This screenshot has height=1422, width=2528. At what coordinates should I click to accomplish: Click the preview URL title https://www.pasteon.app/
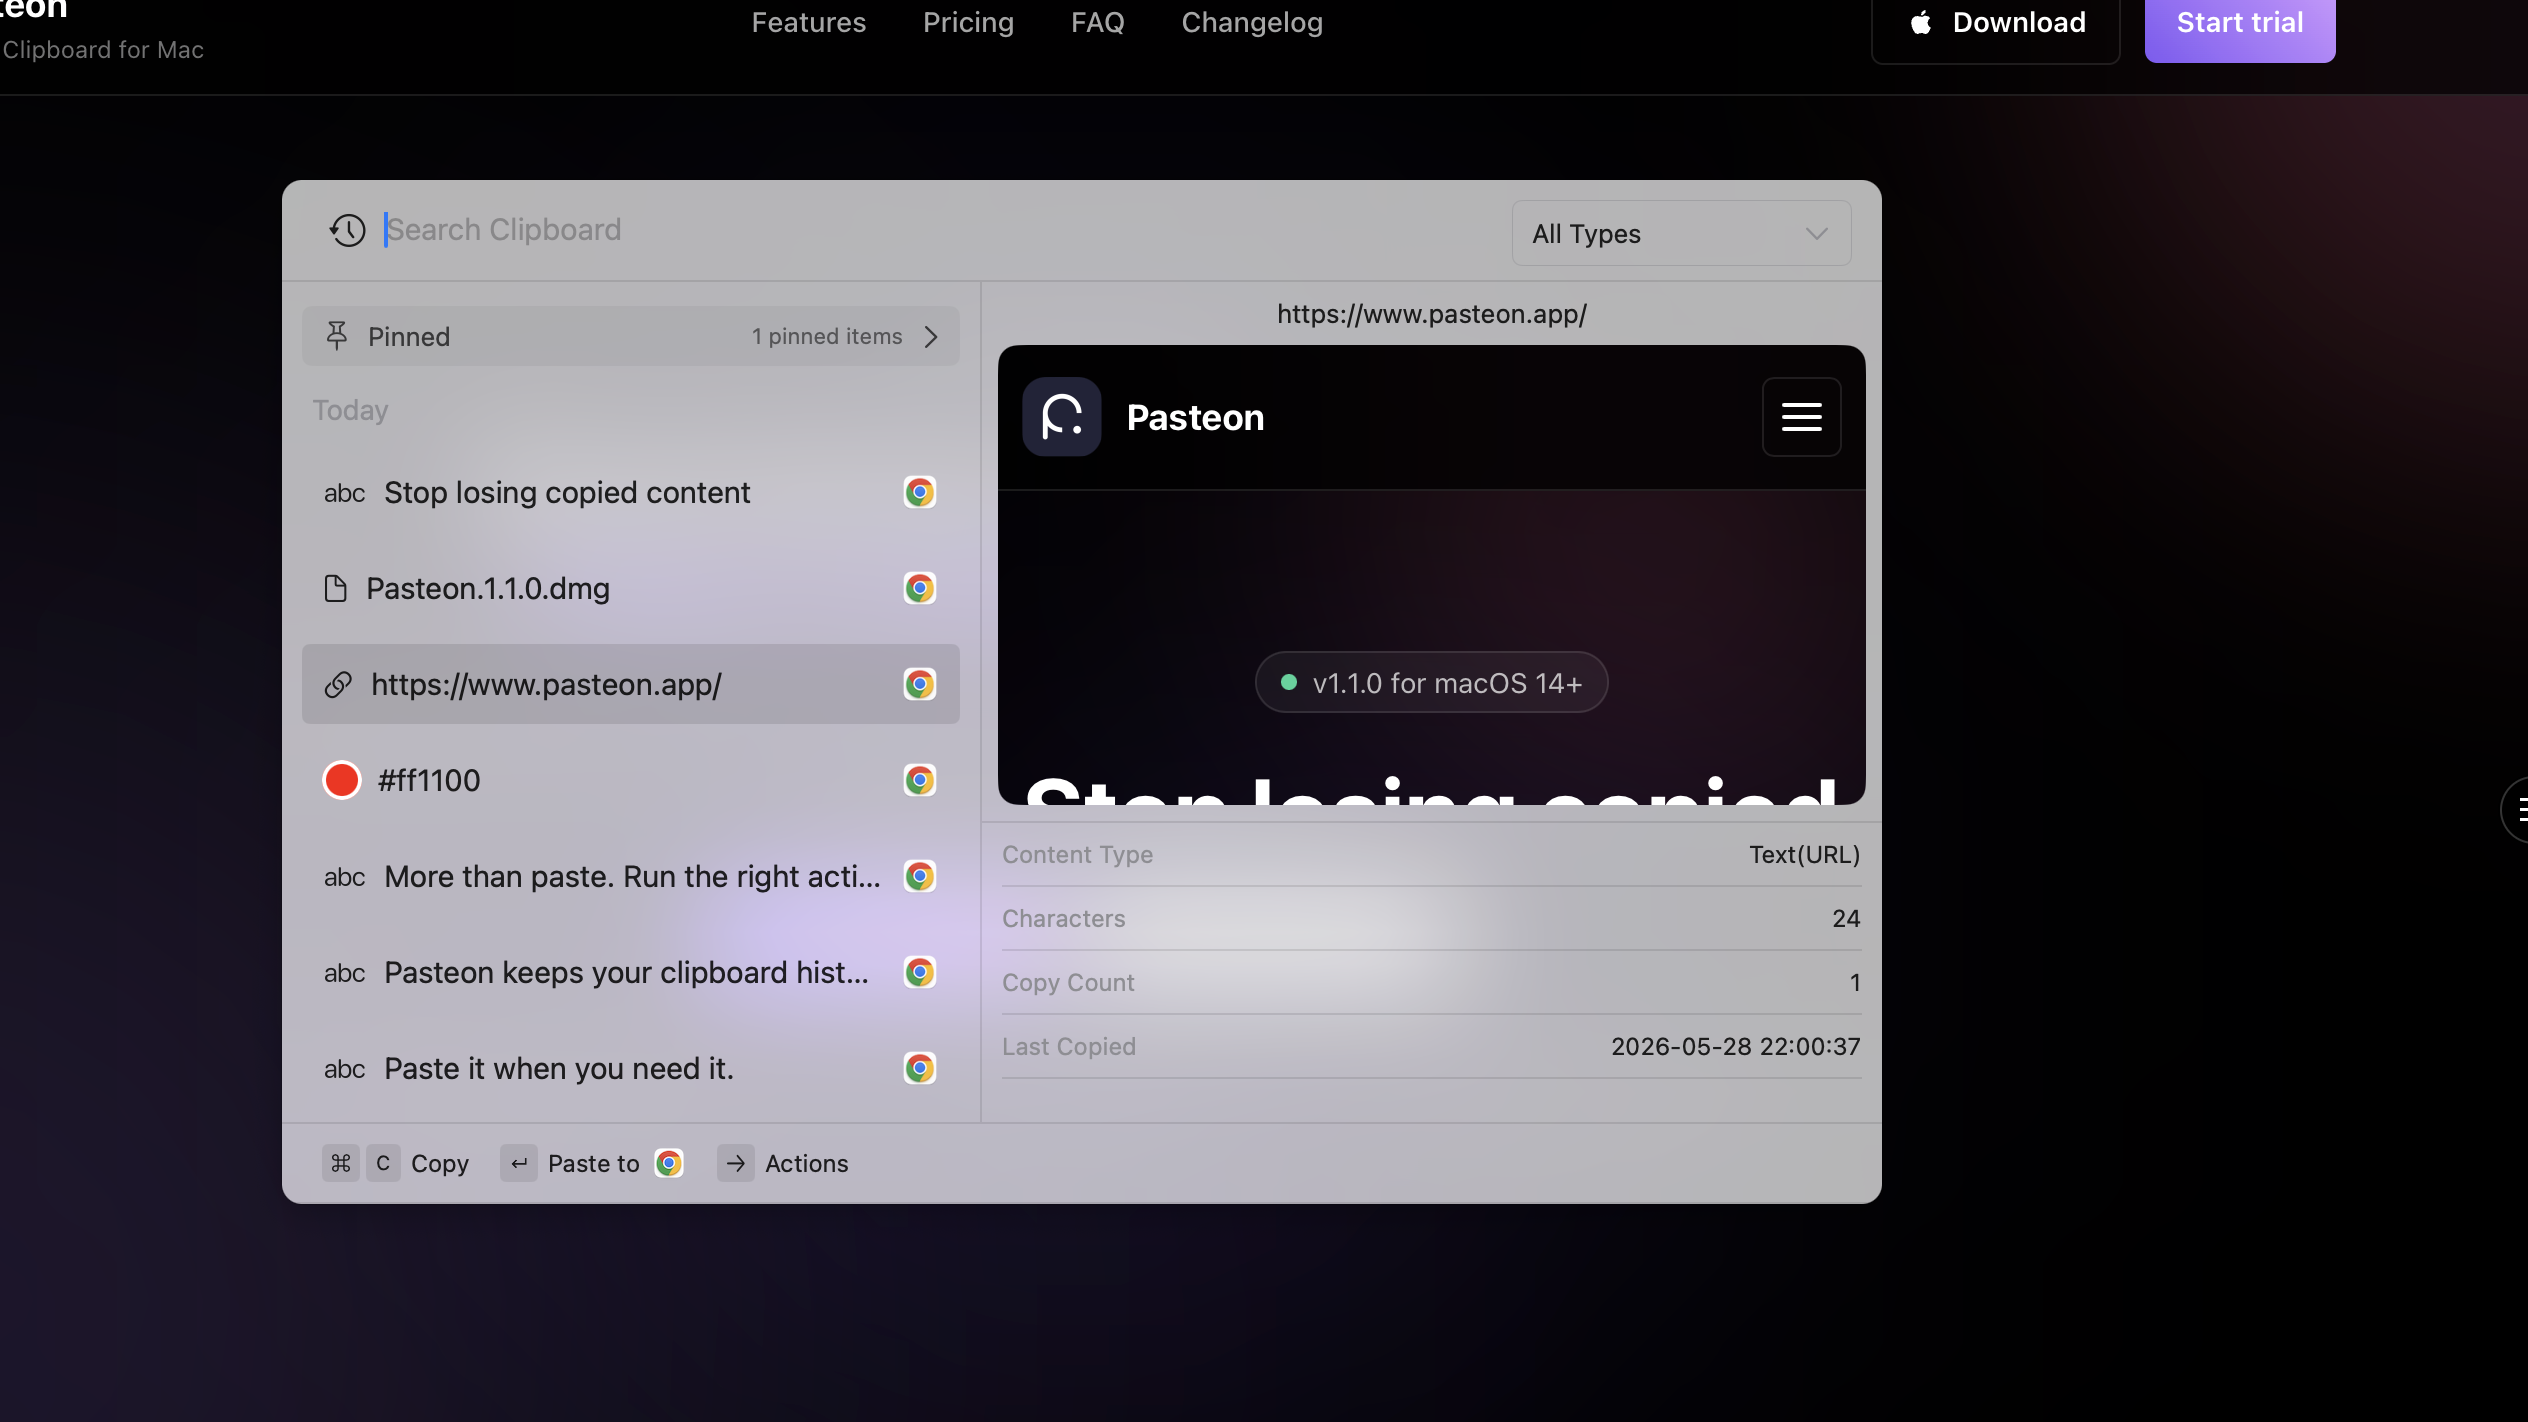click(x=1431, y=314)
